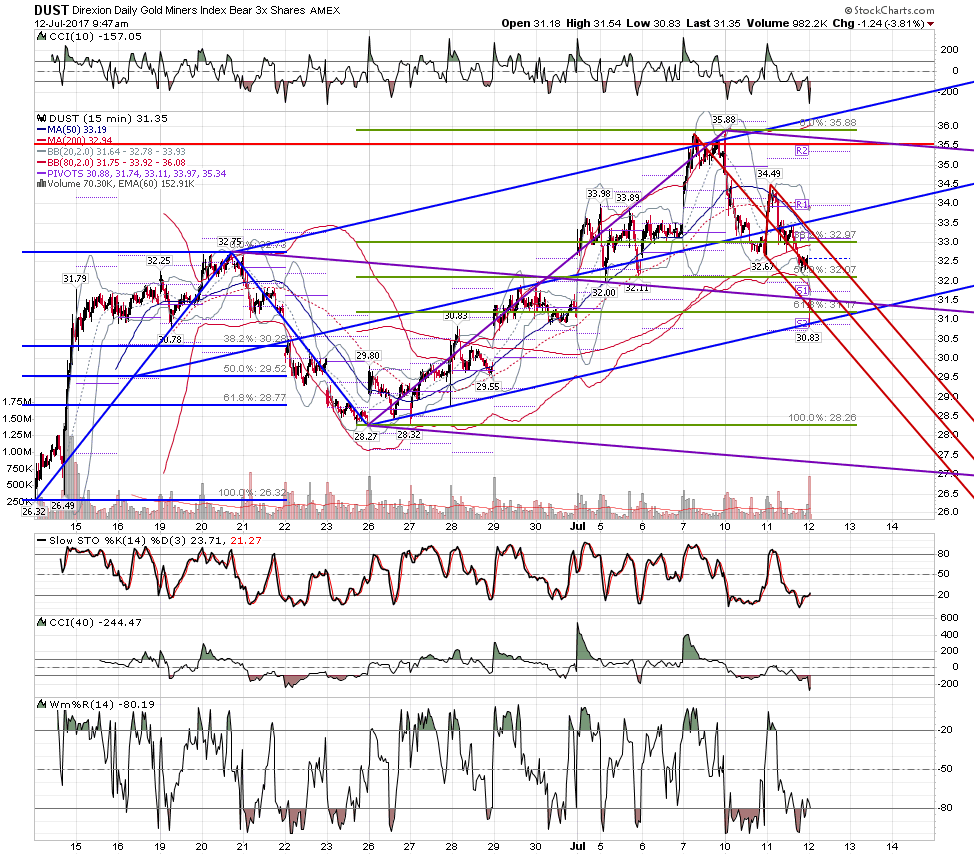This screenshot has height=860, width=974.
Task: Click the 32.75 price label
Action: pyautogui.click(x=230, y=242)
